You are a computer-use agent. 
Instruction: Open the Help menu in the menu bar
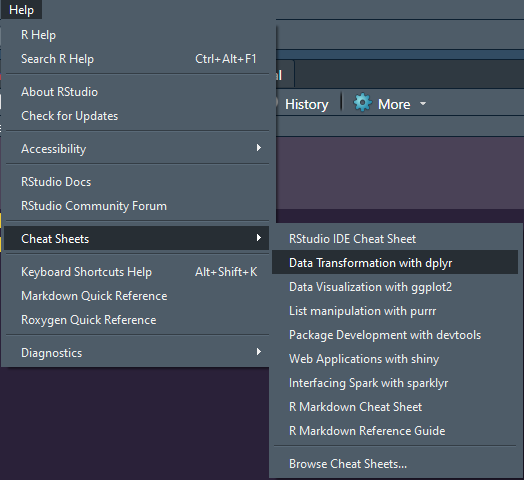21,10
